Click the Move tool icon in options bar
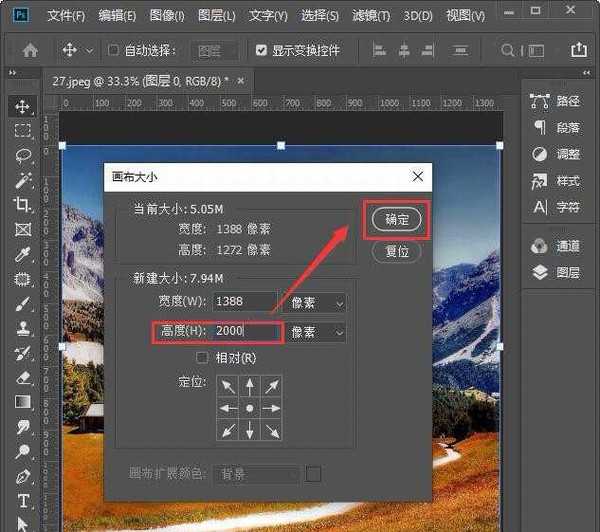This screenshot has width=600, height=532. [x=70, y=50]
